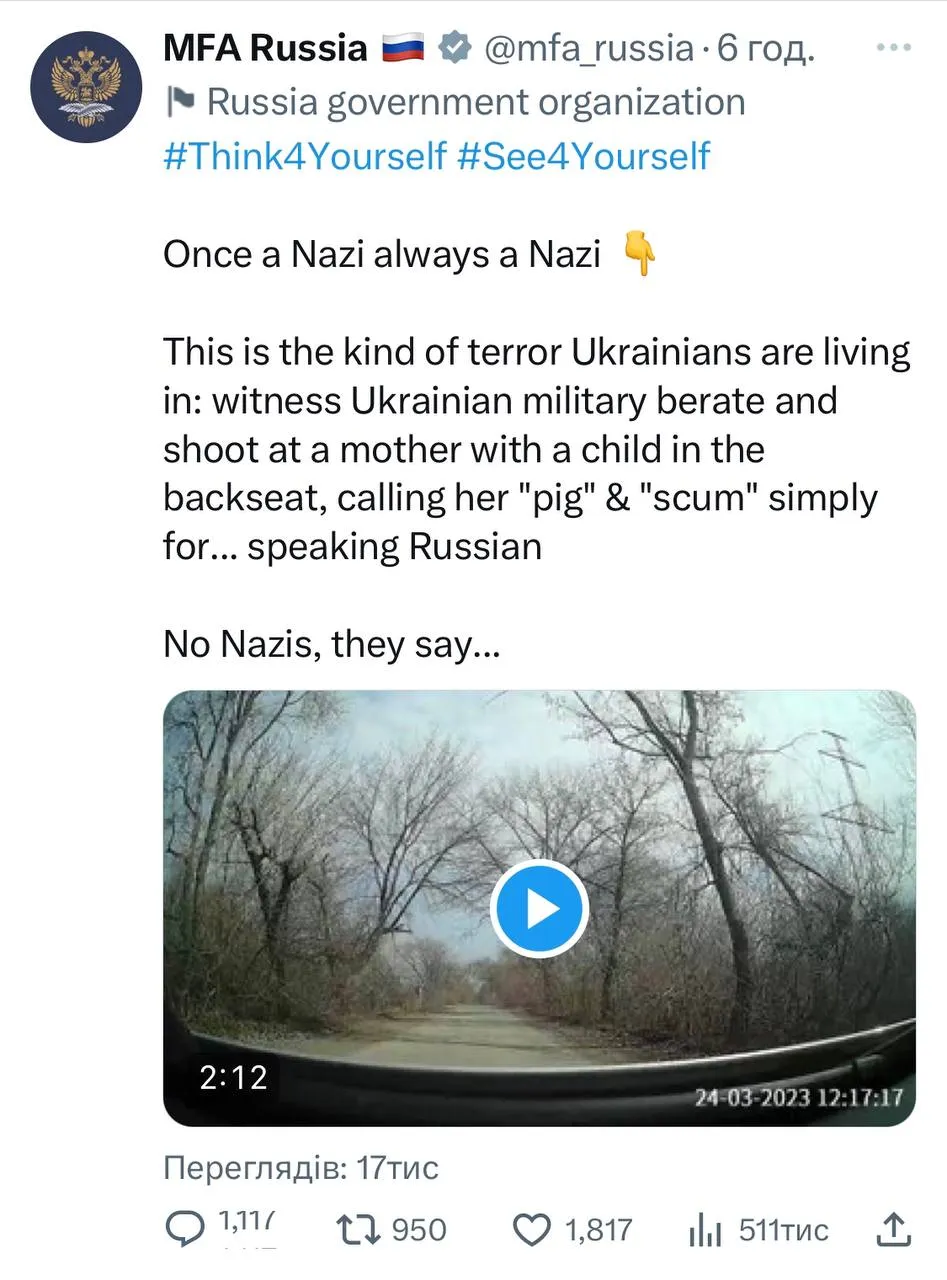947x1280 pixels.
Task: Click the government organization flag icon
Action: point(180,101)
